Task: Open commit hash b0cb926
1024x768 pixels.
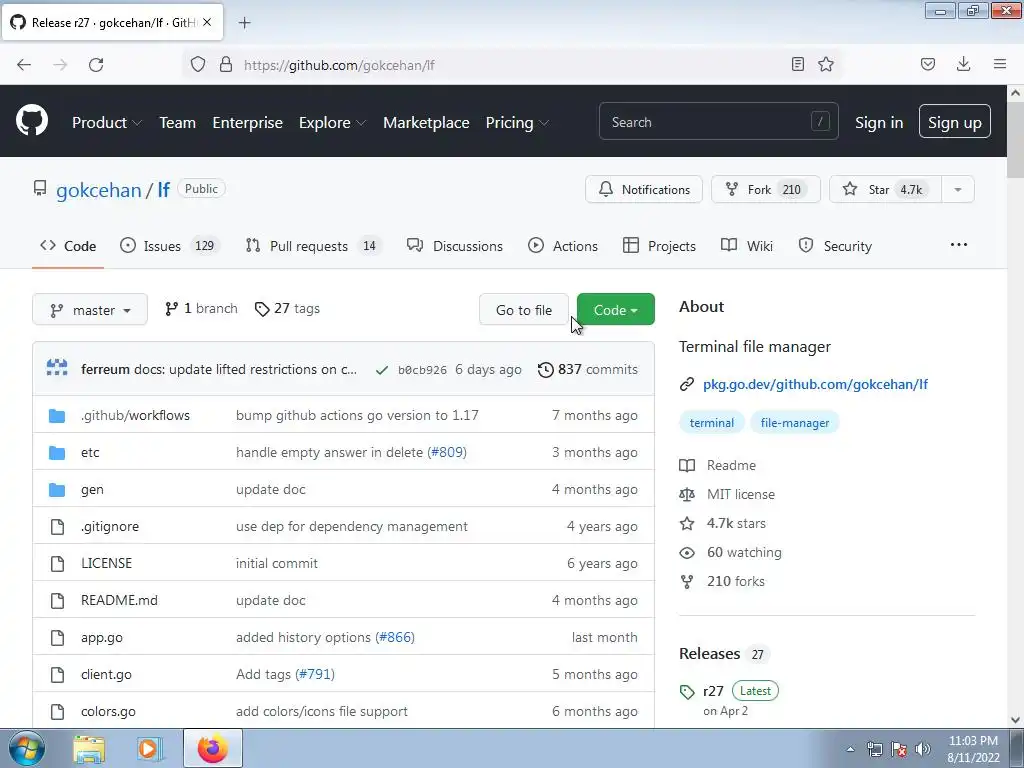Action: click(423, 370)
